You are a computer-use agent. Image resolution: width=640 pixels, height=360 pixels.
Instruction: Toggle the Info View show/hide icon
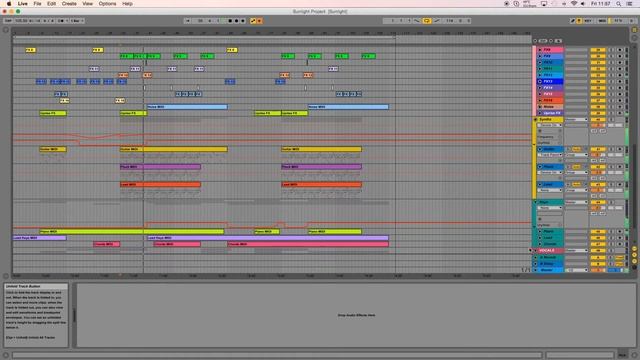coord(6,356)
